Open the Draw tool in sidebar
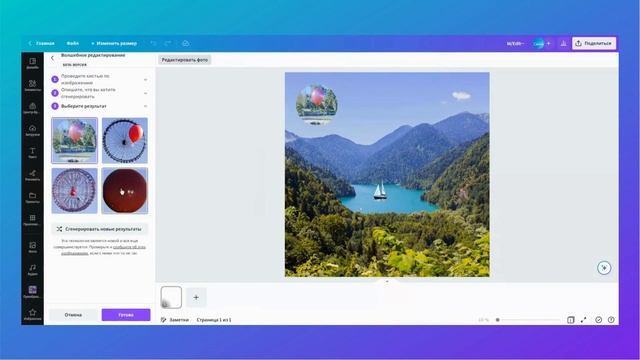Viewport: 640px width, 360px height. click(x=33, y=175)
